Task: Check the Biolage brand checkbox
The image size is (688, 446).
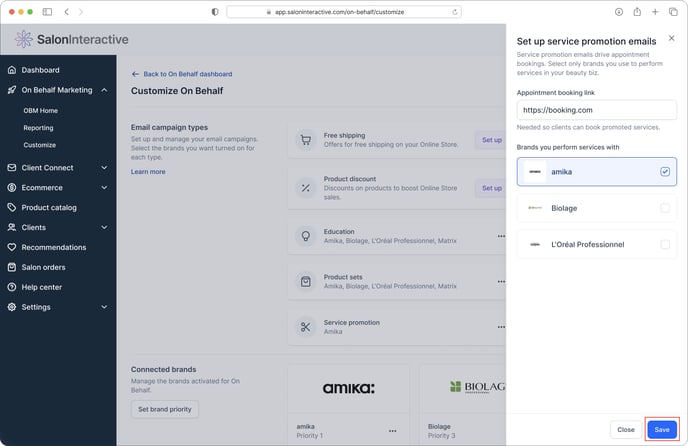Action: click(665, 208)
